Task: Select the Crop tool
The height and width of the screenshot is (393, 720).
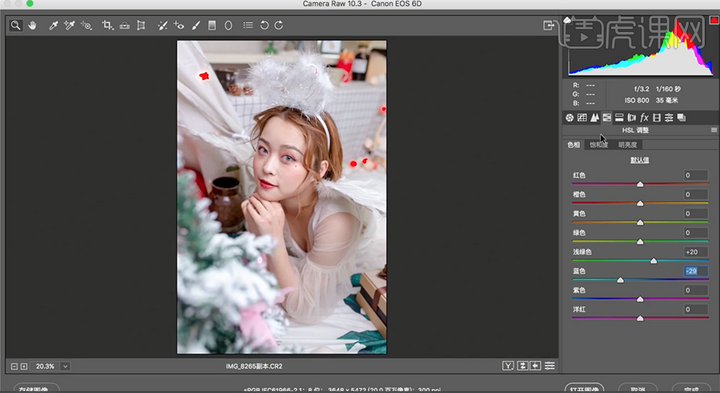Action: 107,25
